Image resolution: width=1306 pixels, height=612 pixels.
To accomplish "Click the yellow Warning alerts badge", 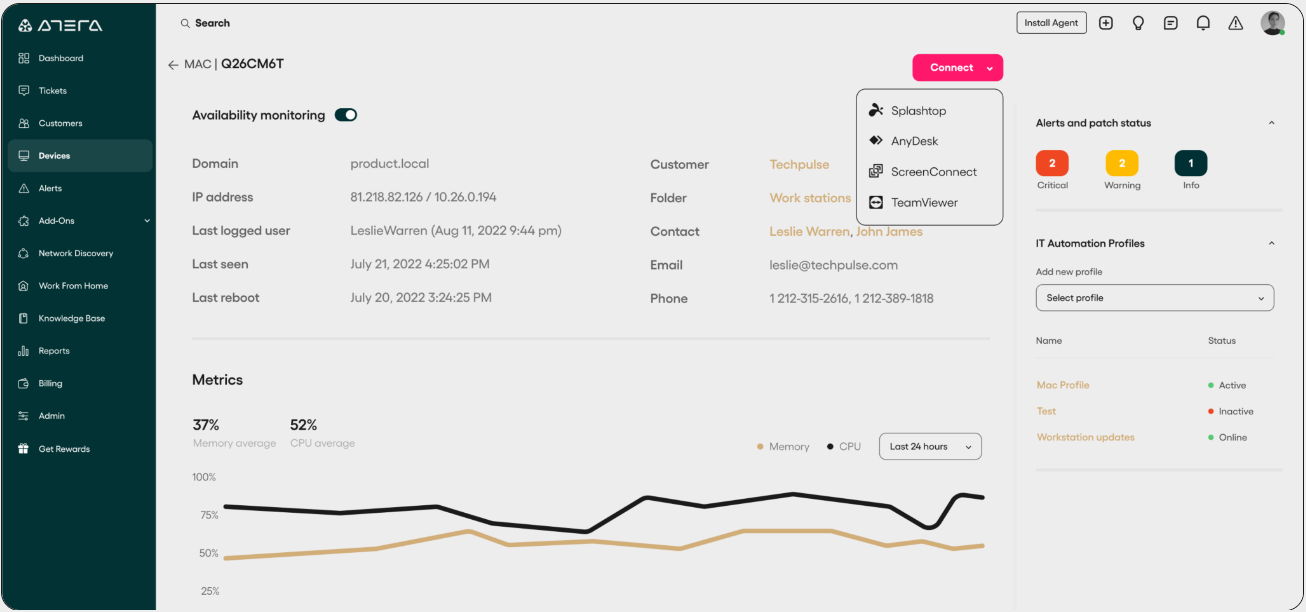I will click(1122, 163).
